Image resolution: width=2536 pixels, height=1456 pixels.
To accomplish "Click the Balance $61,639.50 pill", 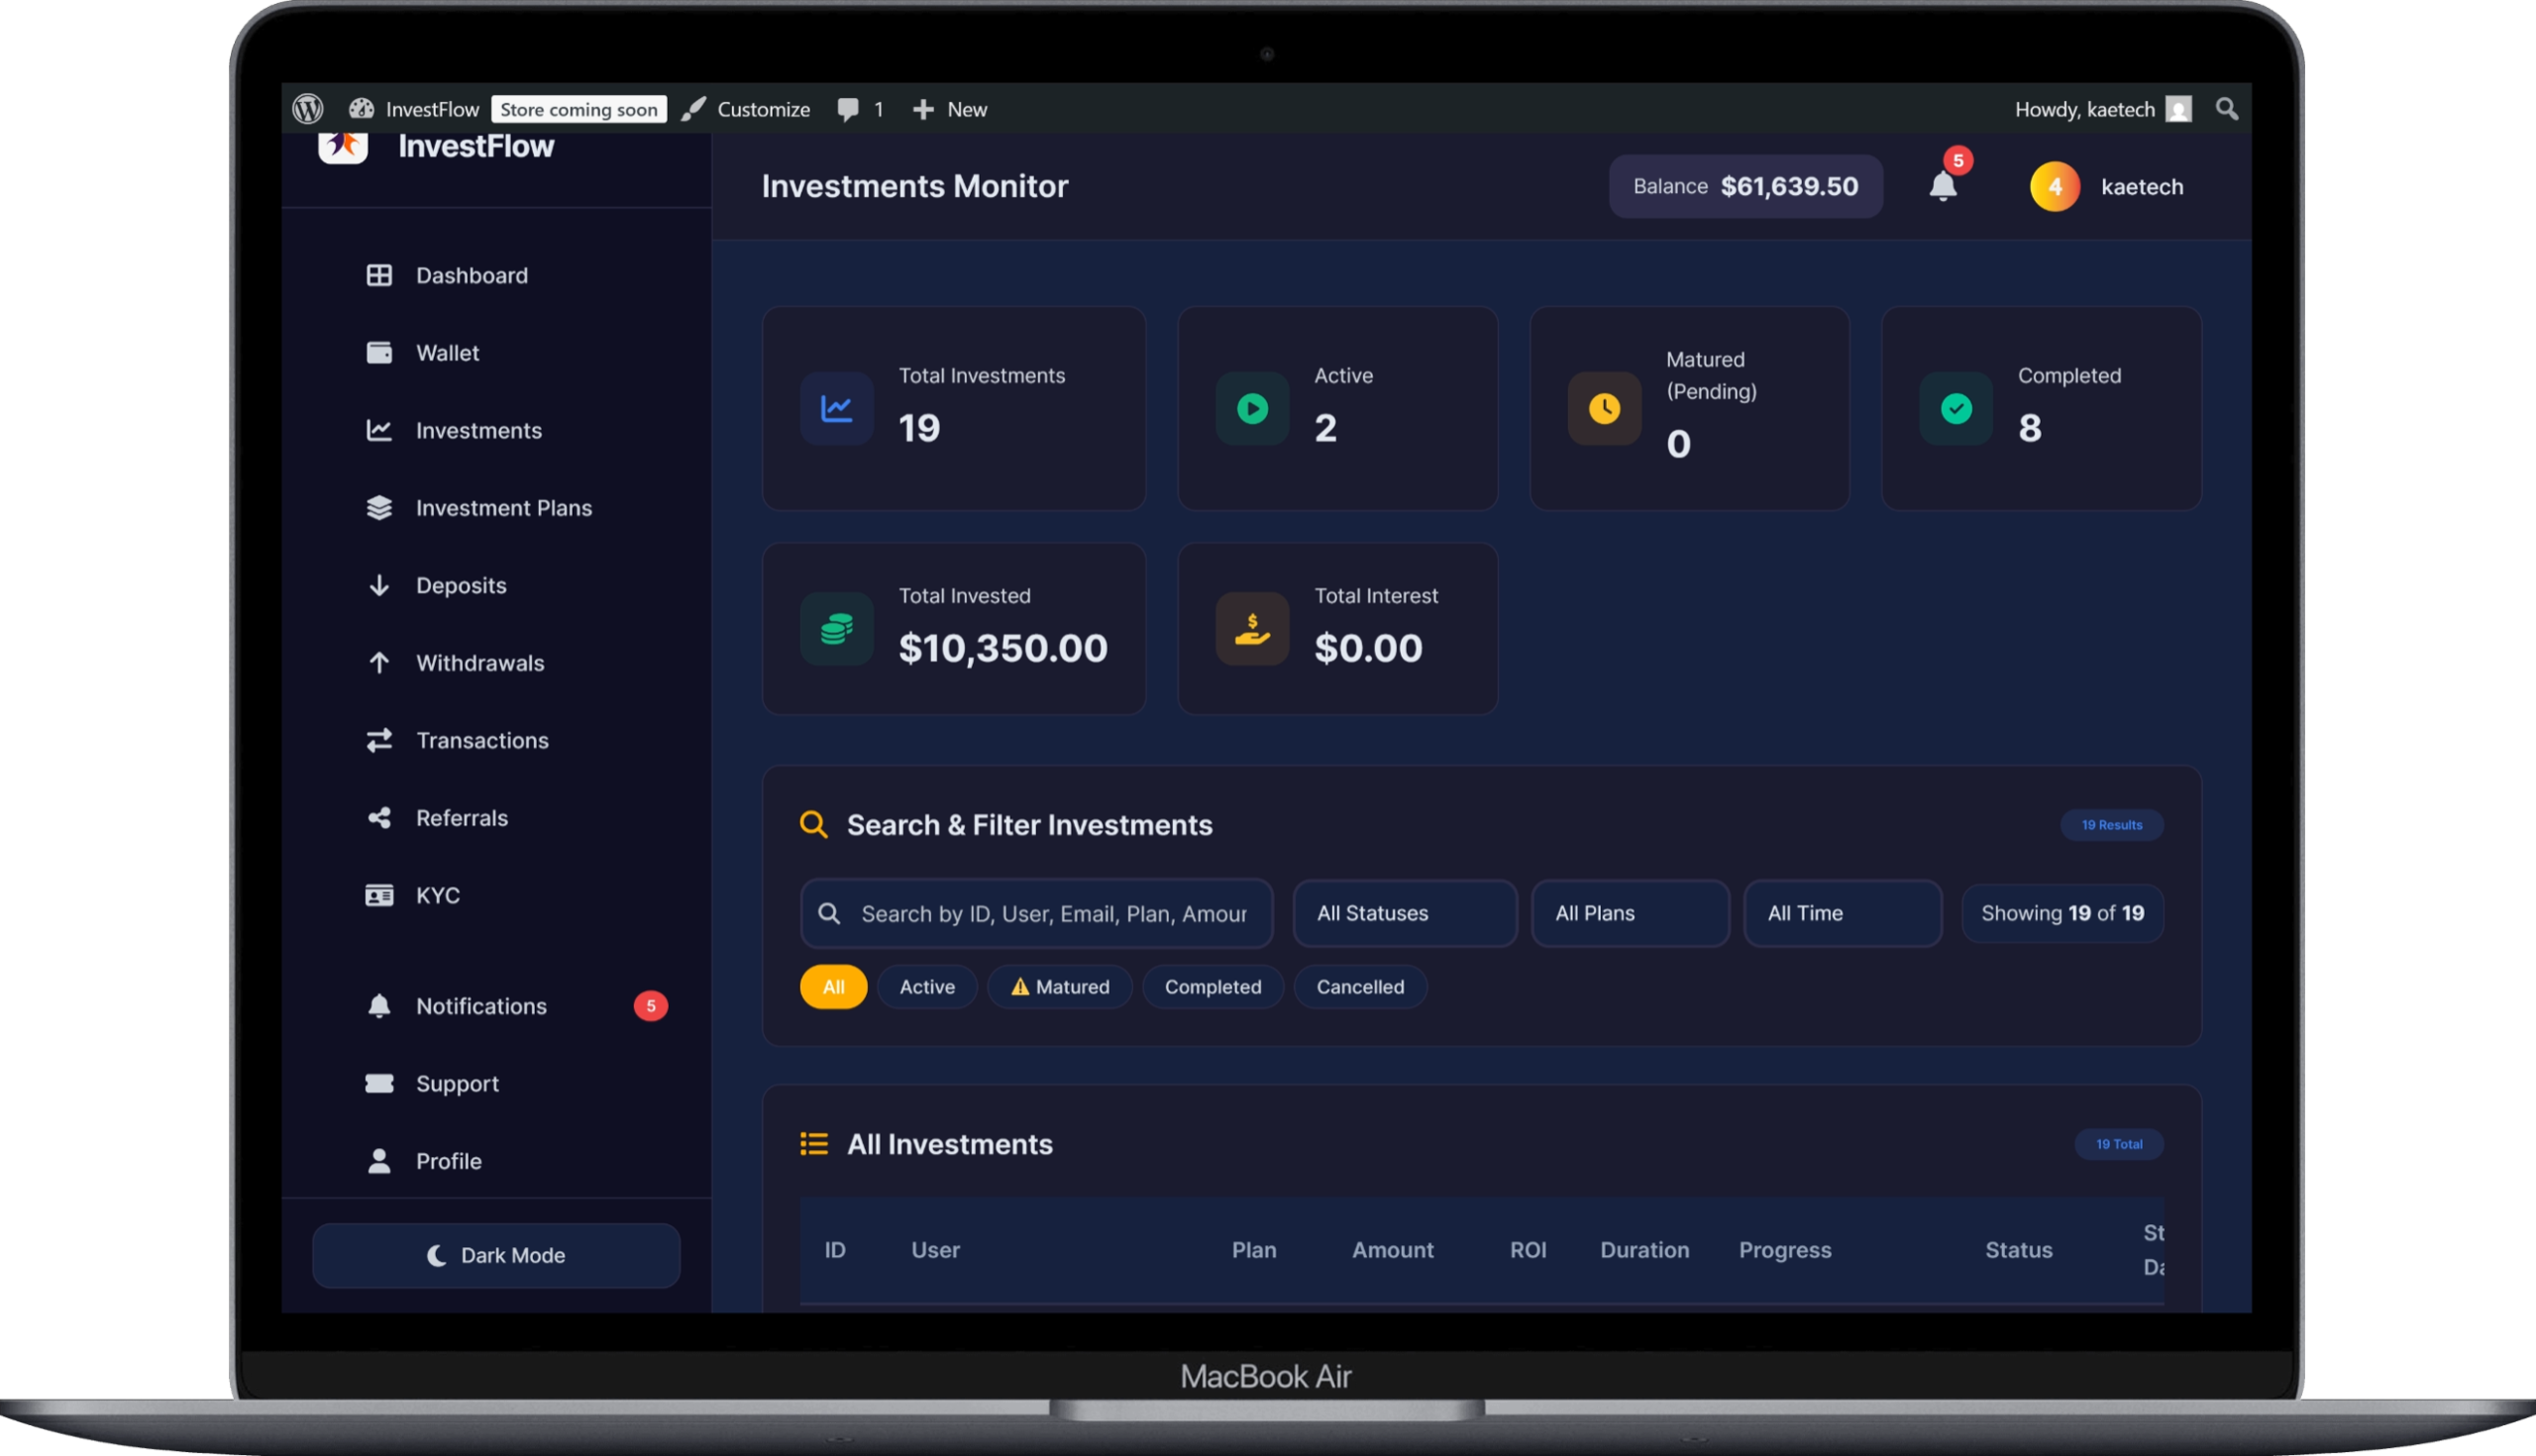I will point(1745,186).
